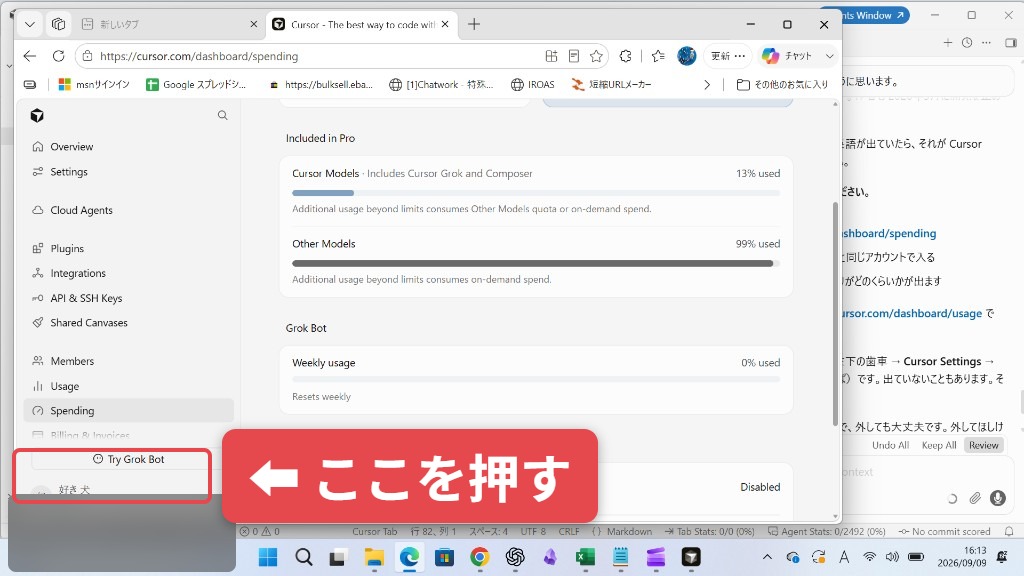Click the Cursor cube logo in sidebar
Image resolution: width=1024 pixels, height=576 pixels.
(x=37, y=116)
